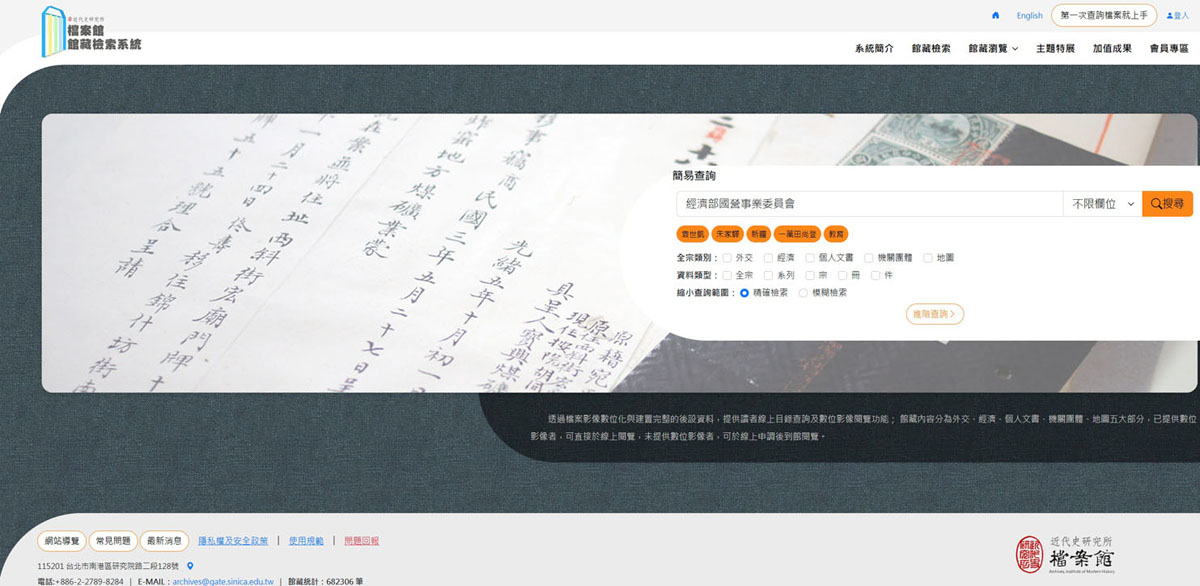
Task: Check the 件 data type checkbox
Action: coord(875,275)
